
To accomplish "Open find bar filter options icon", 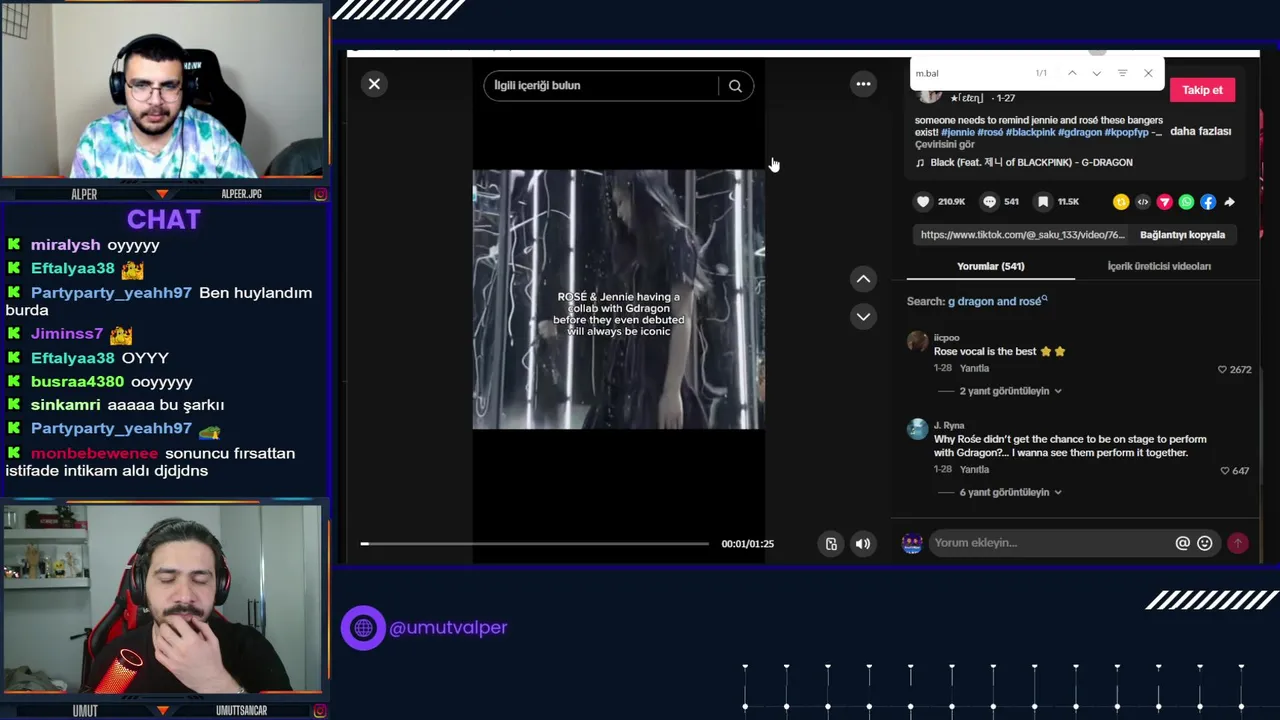I will pos(1122,73).
